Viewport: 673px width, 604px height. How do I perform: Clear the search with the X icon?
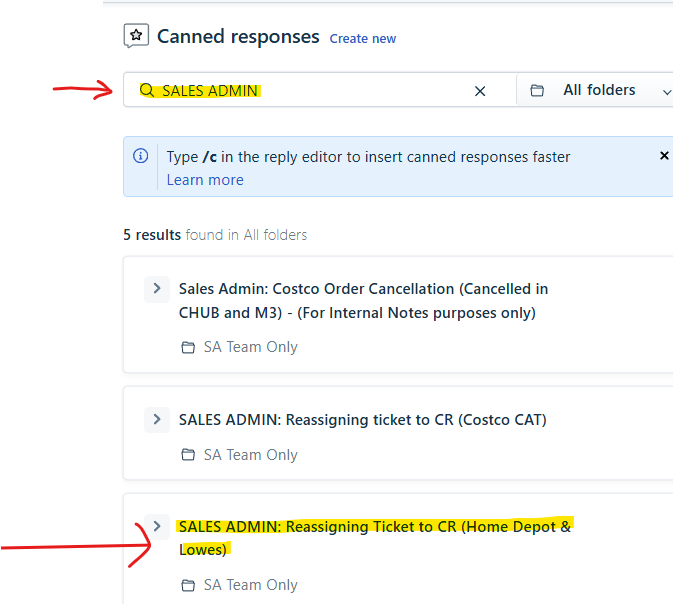[x=480, y=91]
